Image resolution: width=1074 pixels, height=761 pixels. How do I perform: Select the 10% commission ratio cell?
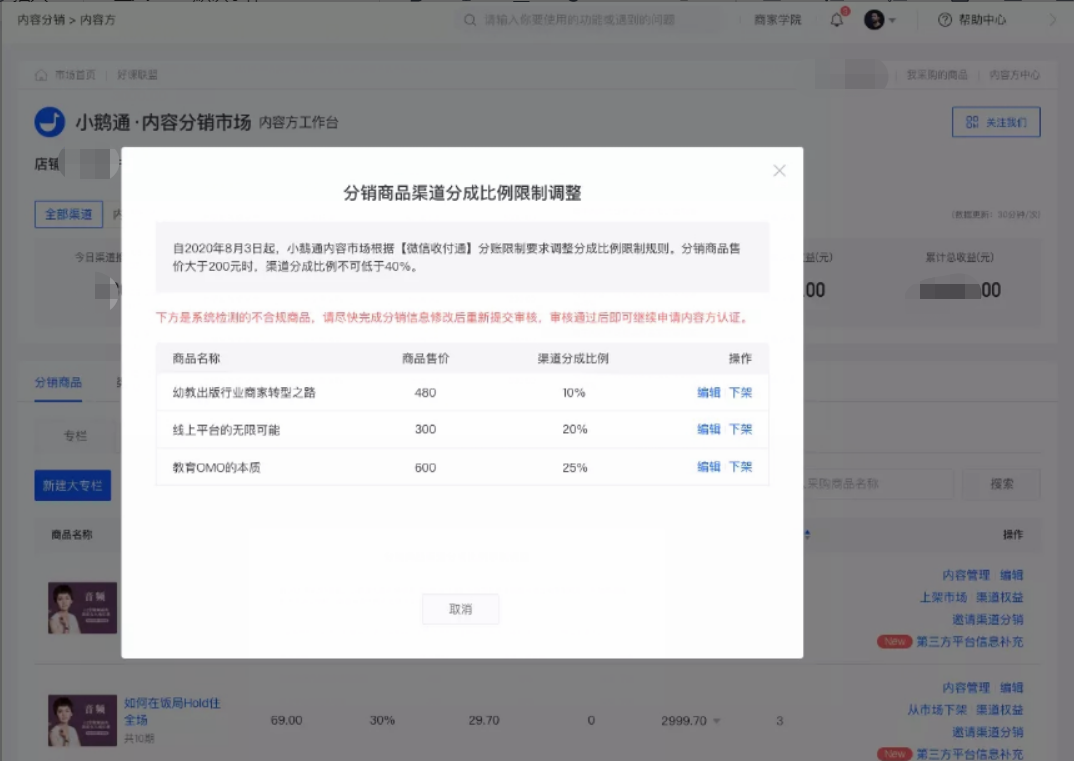(574, 392)
